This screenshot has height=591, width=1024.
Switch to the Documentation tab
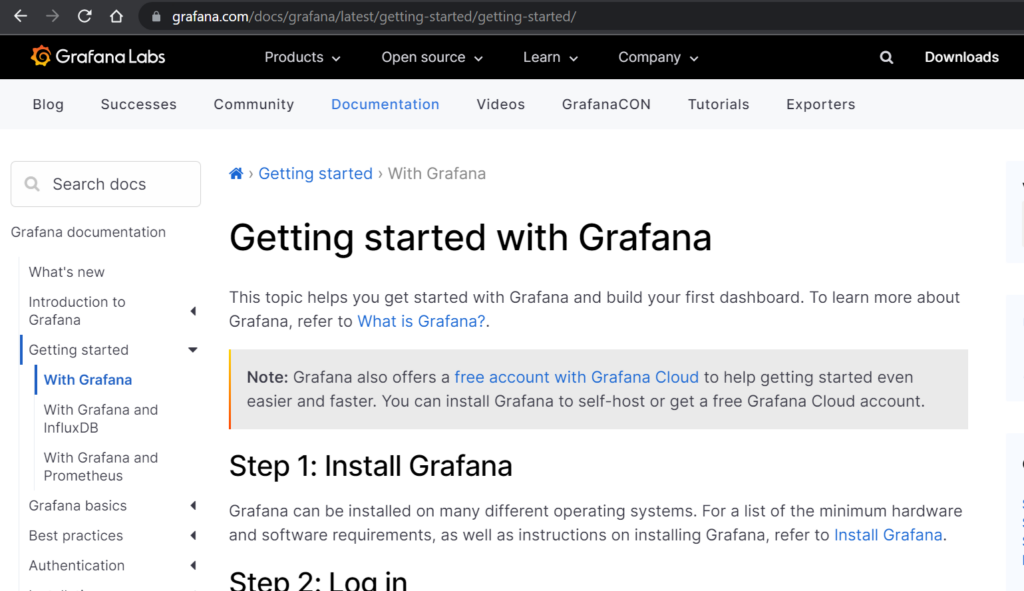[385, 104]
